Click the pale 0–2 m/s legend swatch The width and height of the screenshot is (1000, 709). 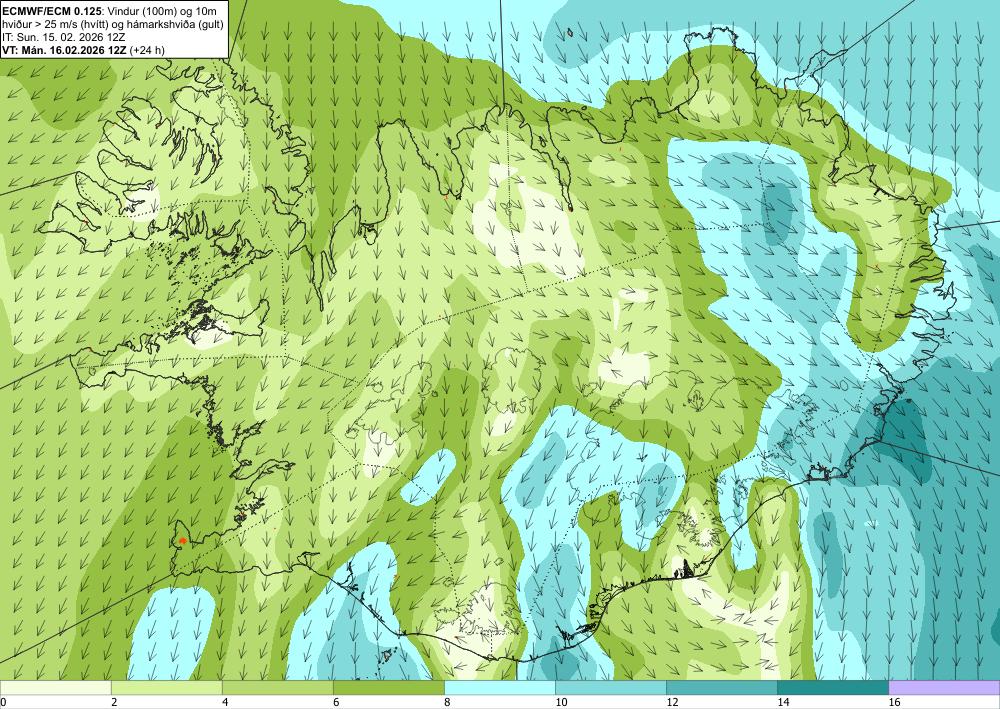pos(55,687)
